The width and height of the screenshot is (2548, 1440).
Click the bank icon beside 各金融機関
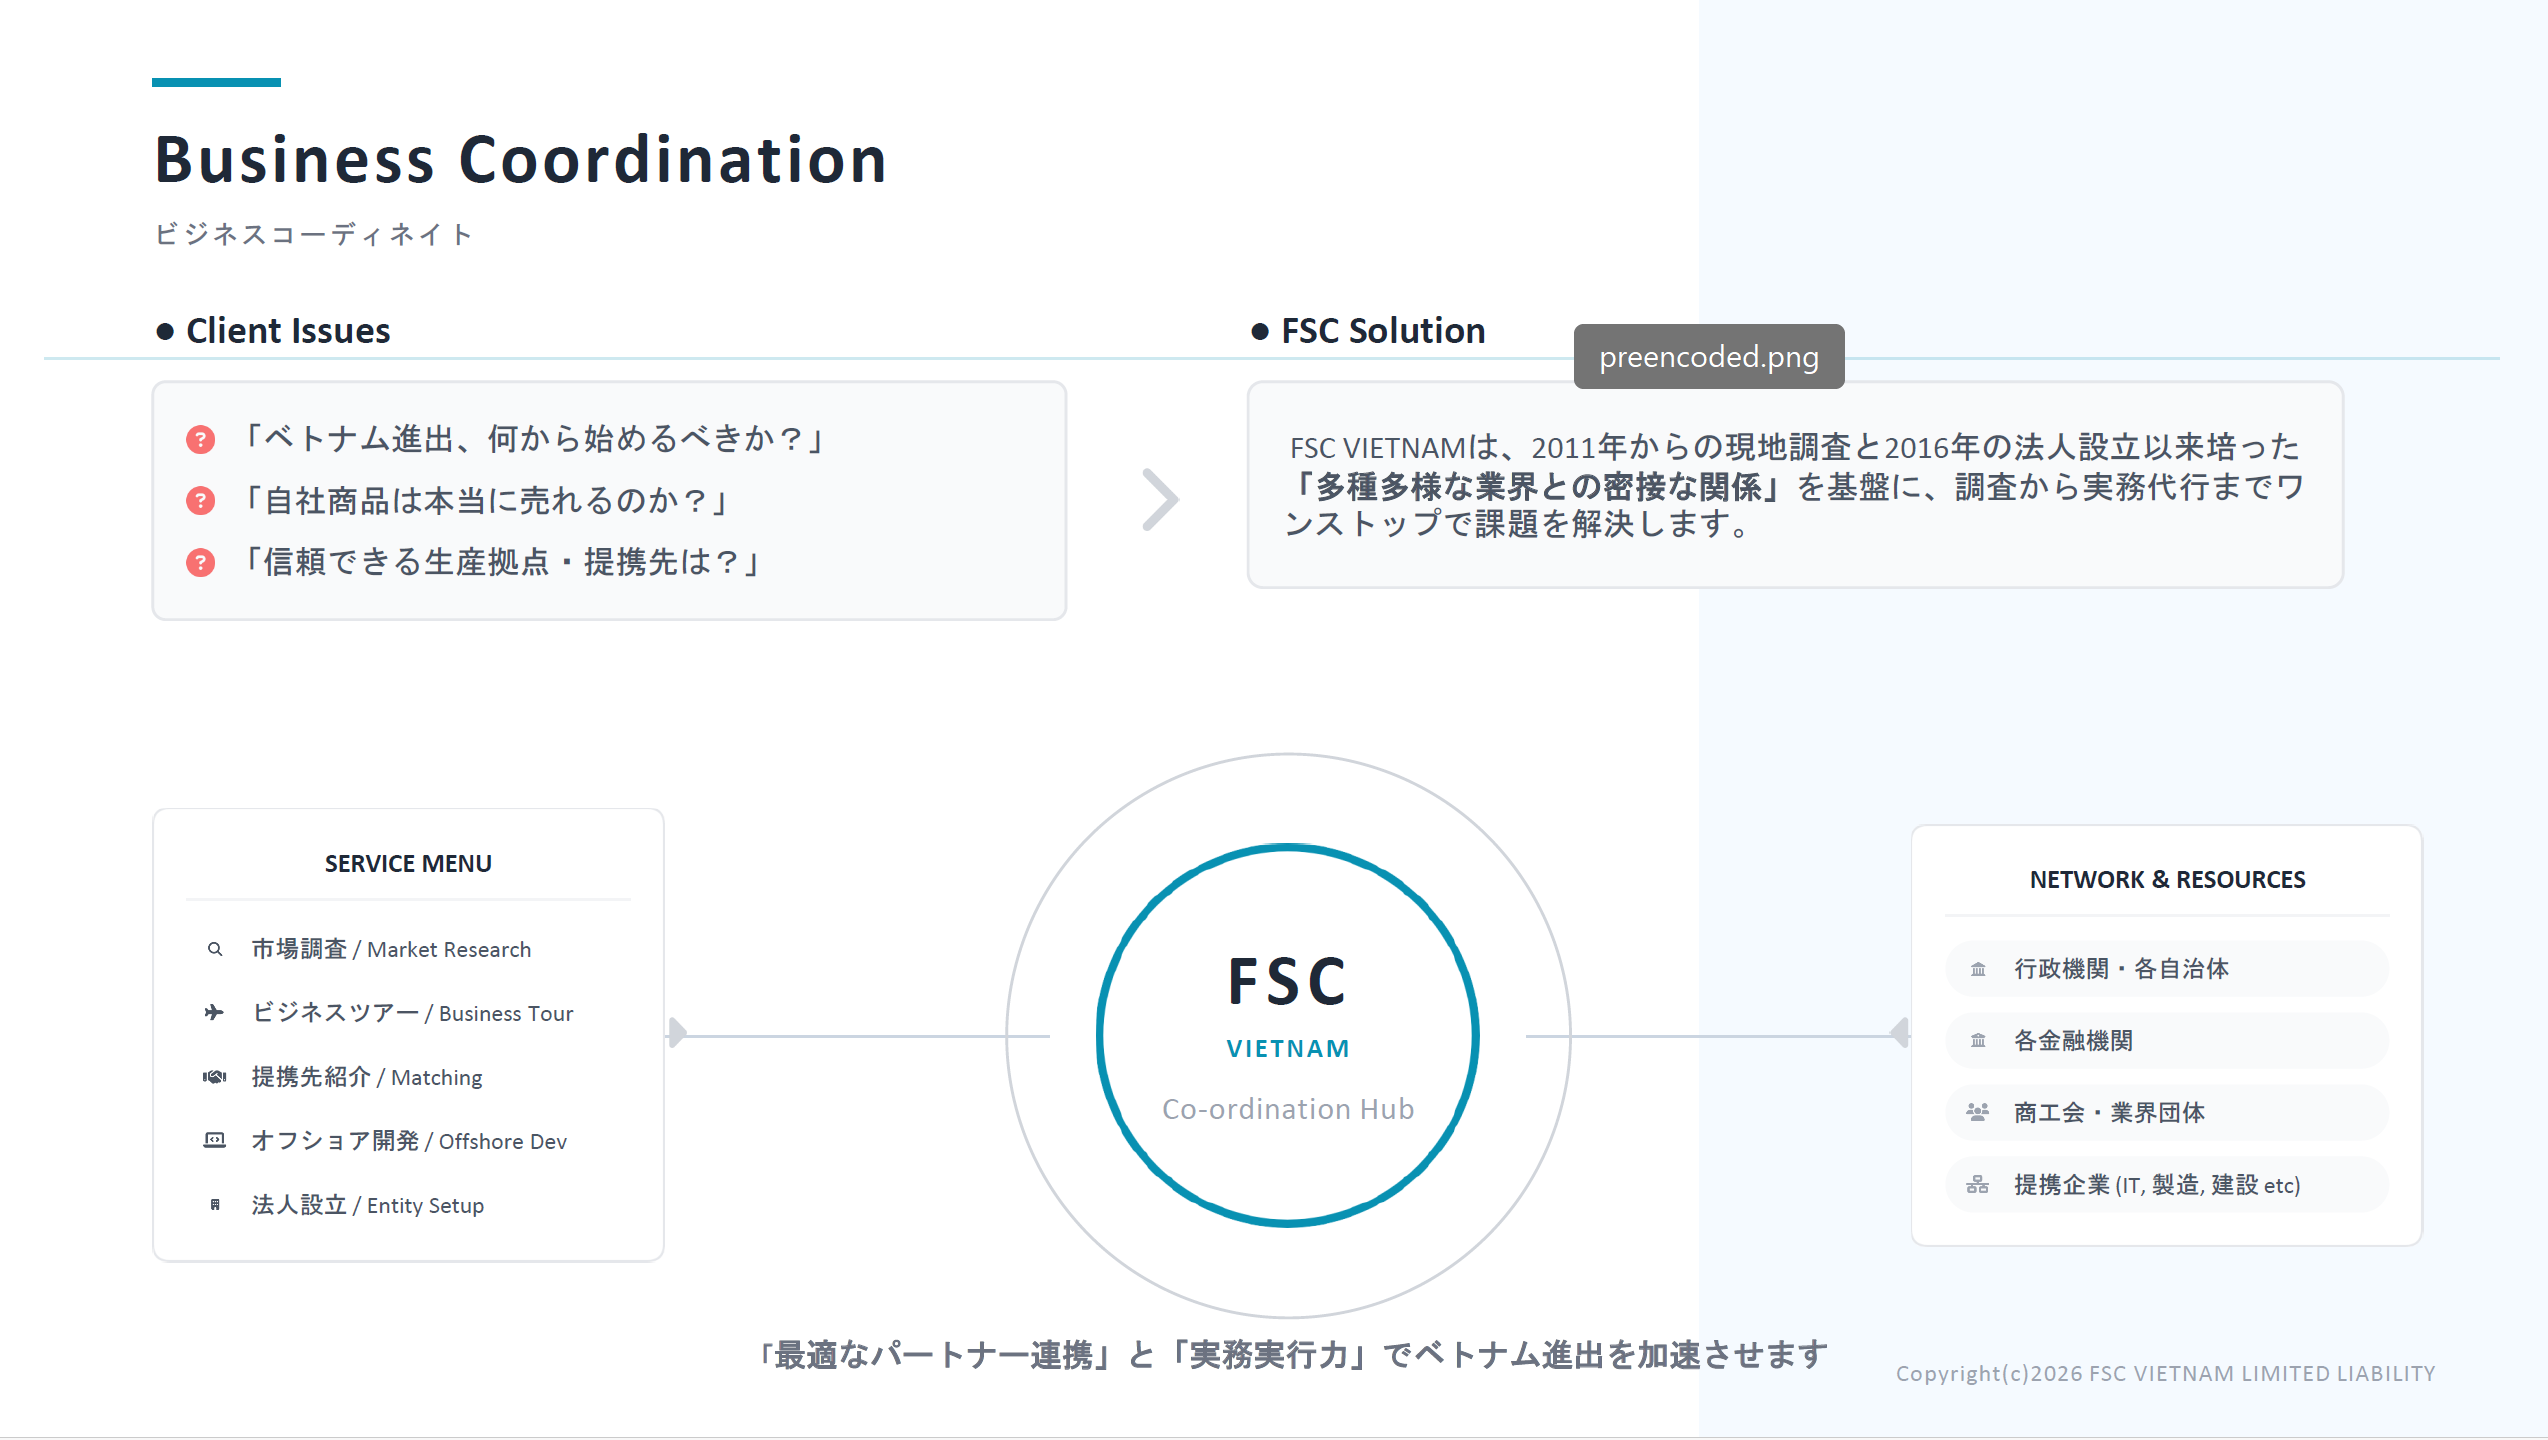(x=1978, y=1041)
